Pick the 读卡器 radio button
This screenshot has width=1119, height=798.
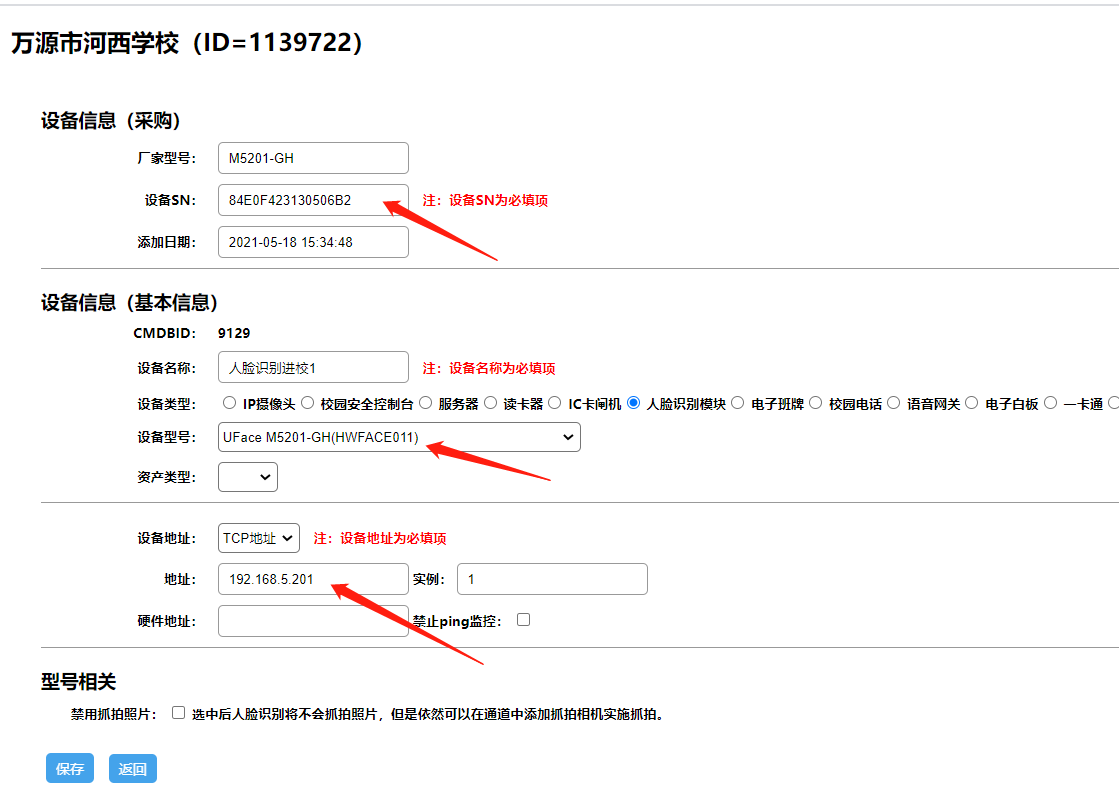[490, 403]
